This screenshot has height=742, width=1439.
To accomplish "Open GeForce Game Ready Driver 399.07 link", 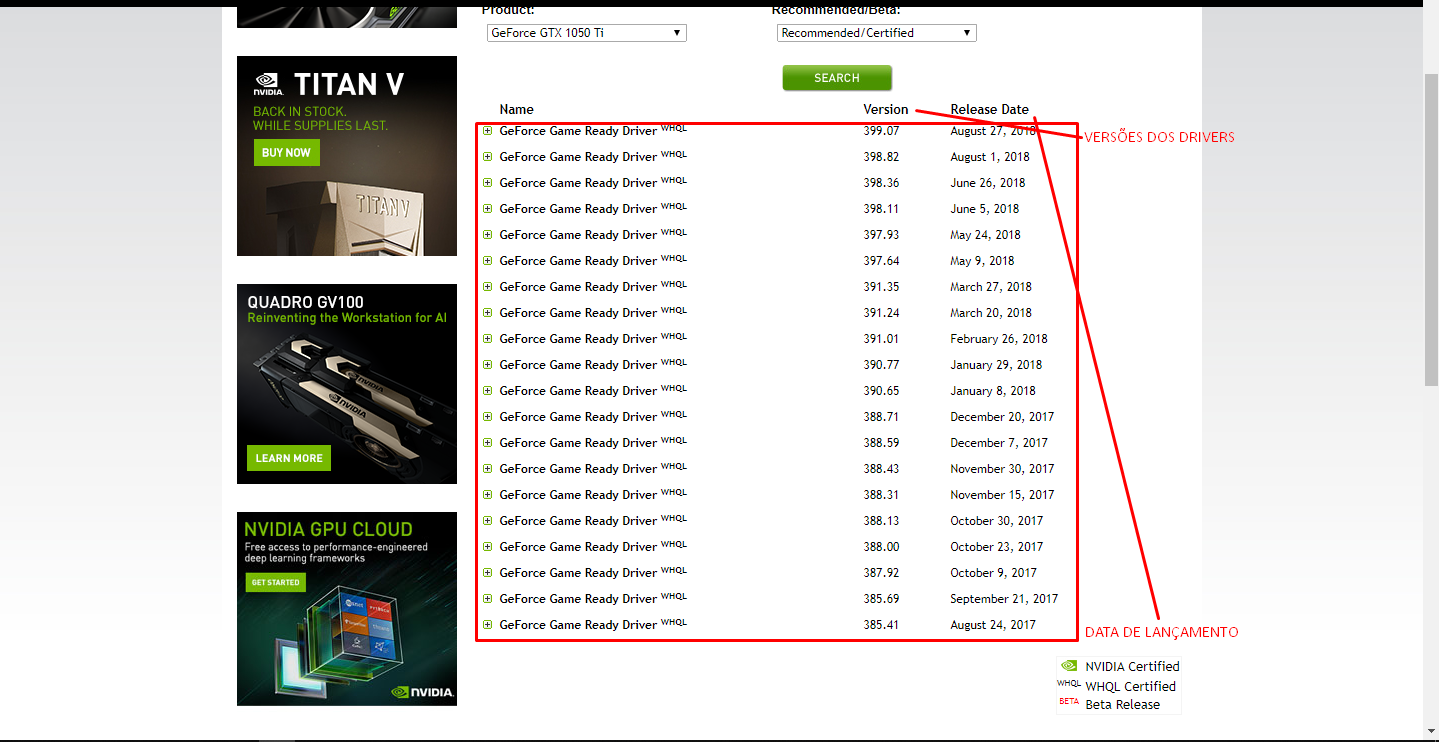I will coord(578,130).
